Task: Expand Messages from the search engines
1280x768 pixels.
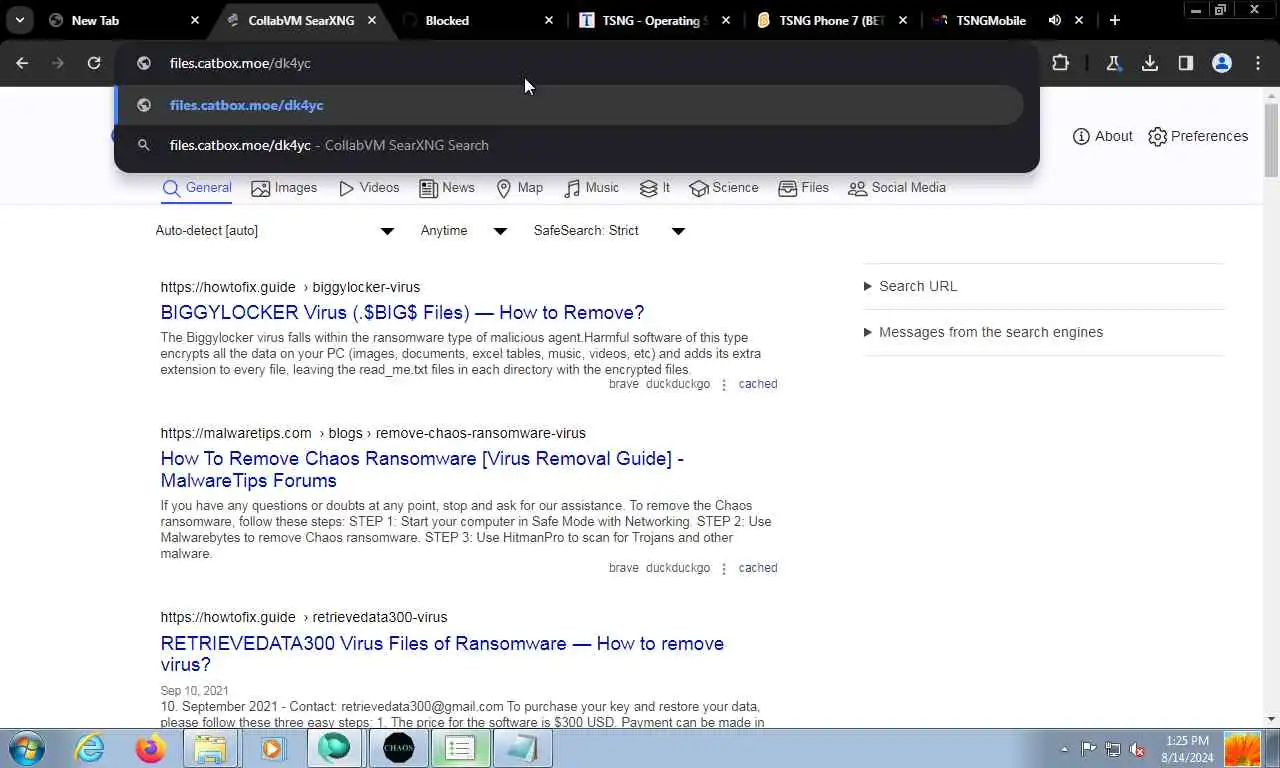Action: click(x=983, y=332)
